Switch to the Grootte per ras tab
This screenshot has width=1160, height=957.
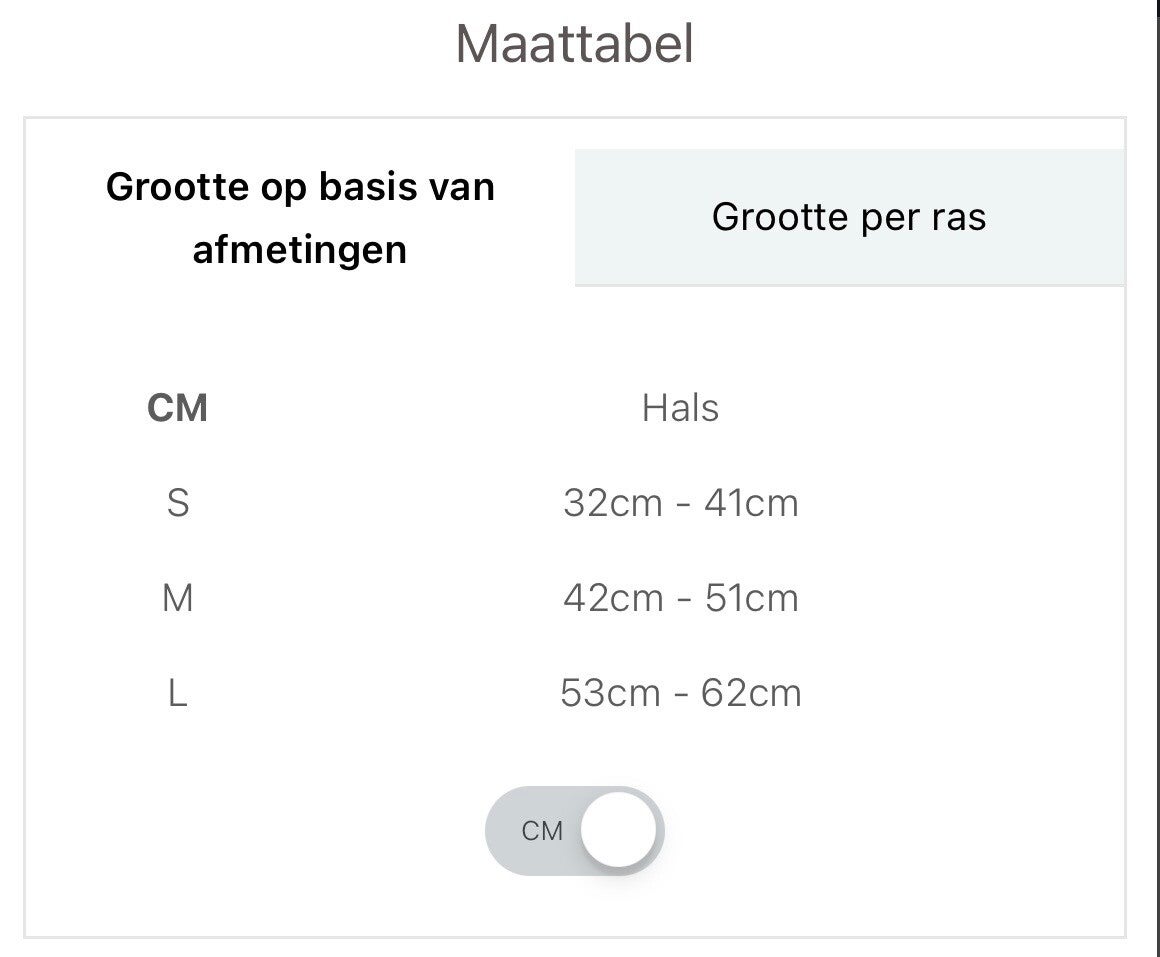(849, 217)
